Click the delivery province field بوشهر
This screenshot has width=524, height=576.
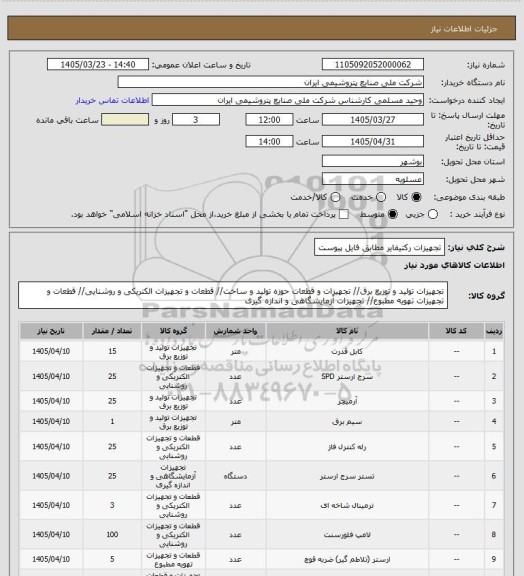pos(373,161)
